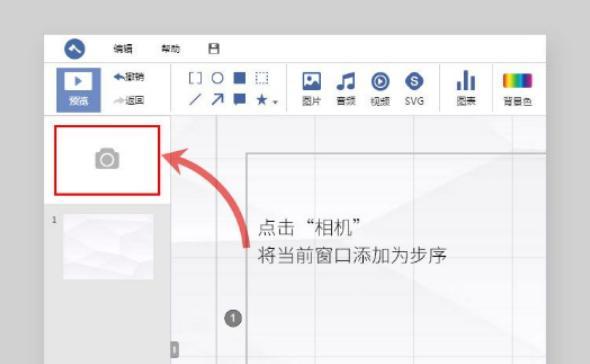Start the 预览 preview playback
590x364 pixels.
click(x=79, y=90)
